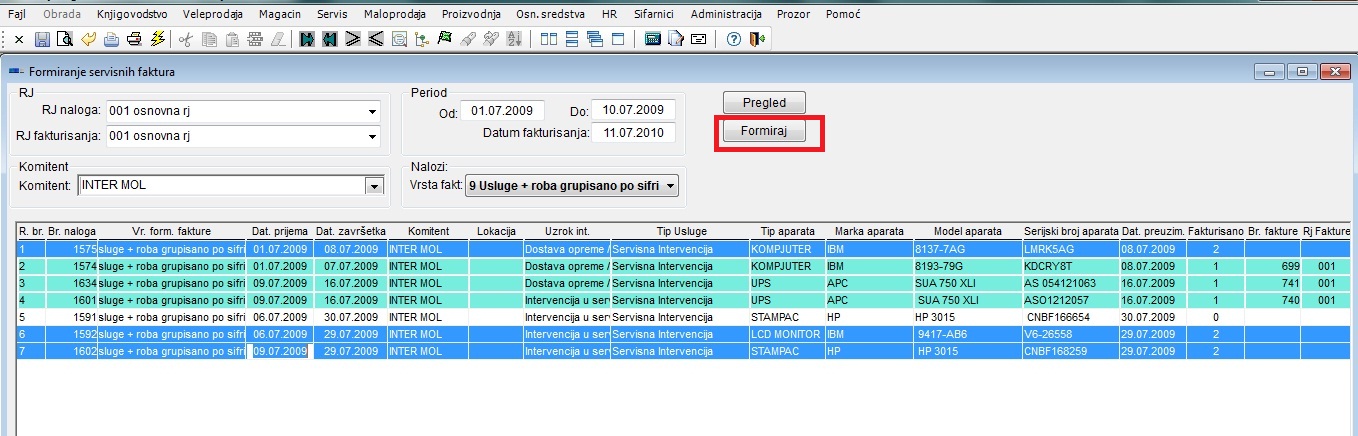Open the Fajl menu
The height and width of the screenshot is (436, 1358).
click(x=16, y=14)
